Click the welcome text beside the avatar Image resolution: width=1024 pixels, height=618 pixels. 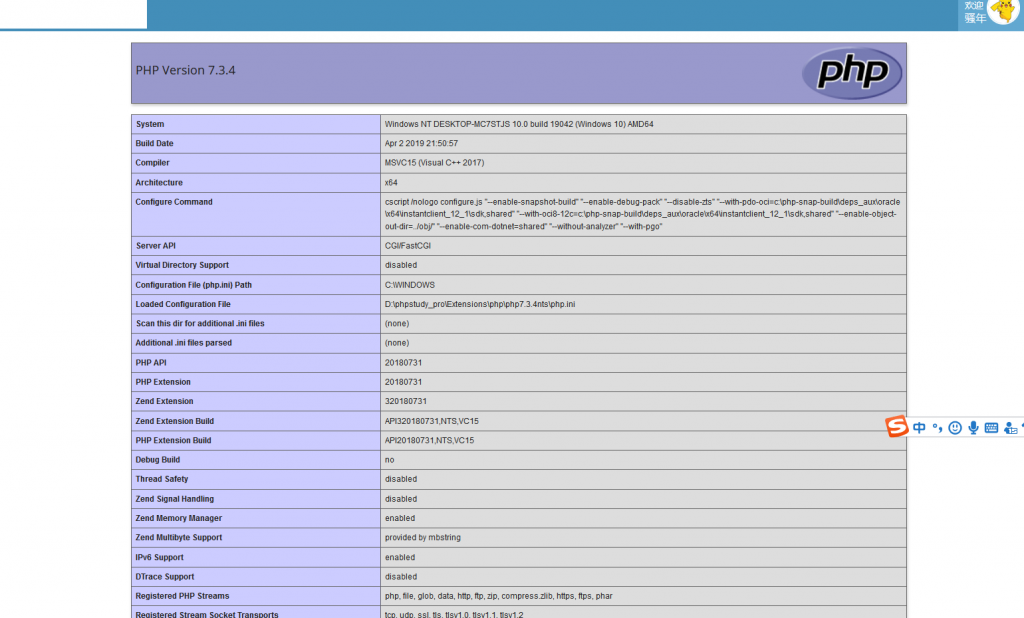[x=974, y=12]
